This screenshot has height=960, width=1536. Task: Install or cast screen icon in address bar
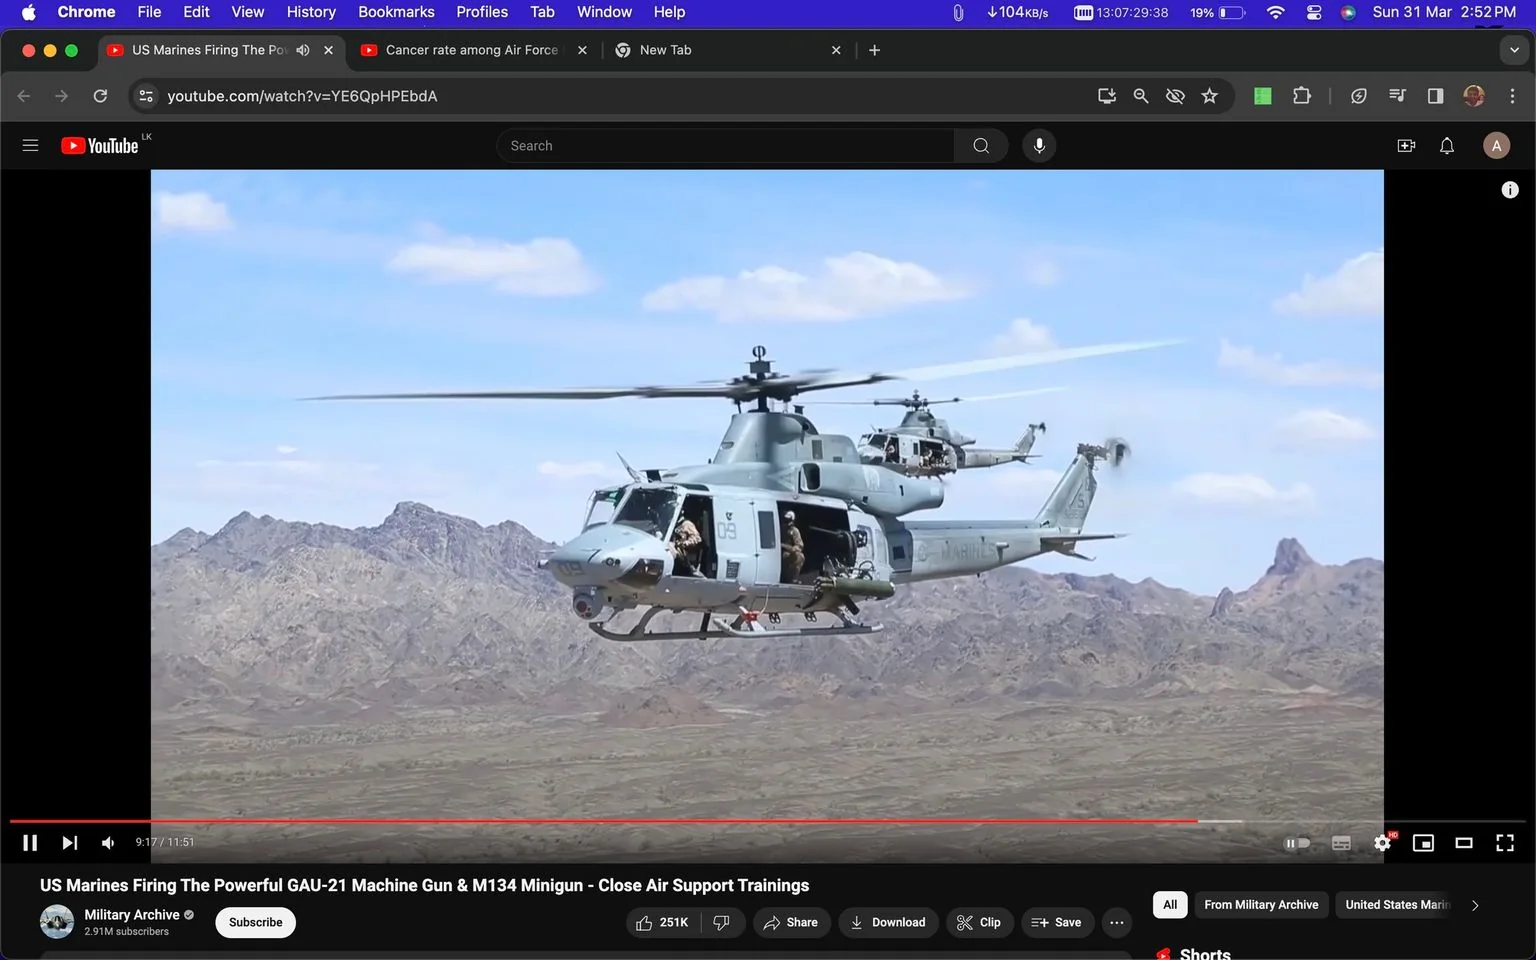coord(1107,96)
